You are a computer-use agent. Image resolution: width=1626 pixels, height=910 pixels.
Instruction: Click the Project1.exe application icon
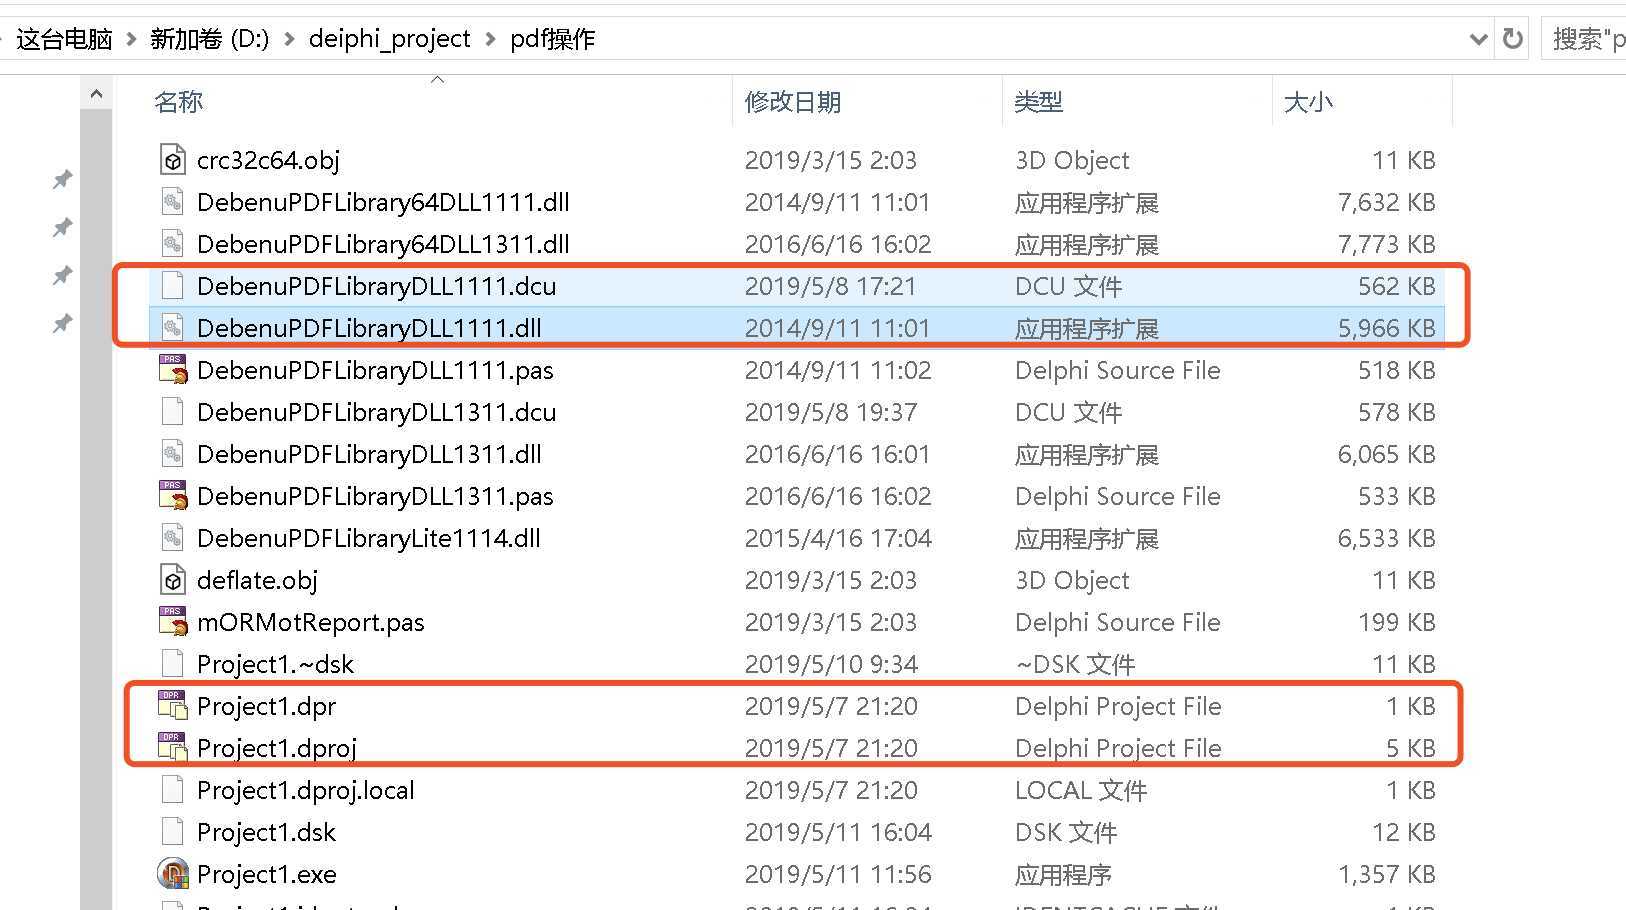(173, 874)
